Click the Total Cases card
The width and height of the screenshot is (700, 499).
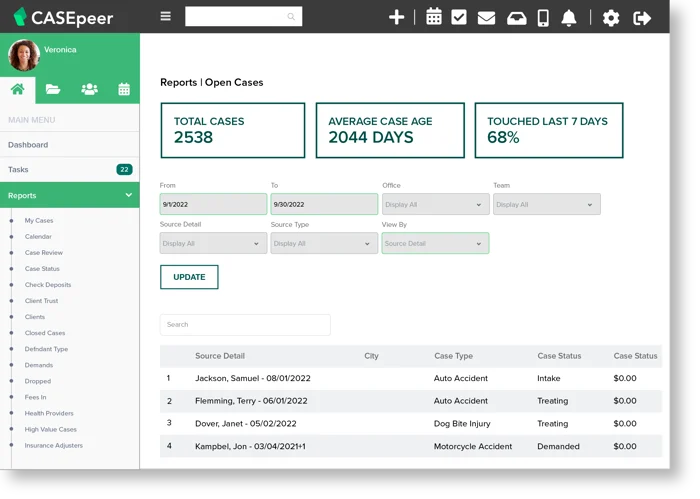(233, 130)
